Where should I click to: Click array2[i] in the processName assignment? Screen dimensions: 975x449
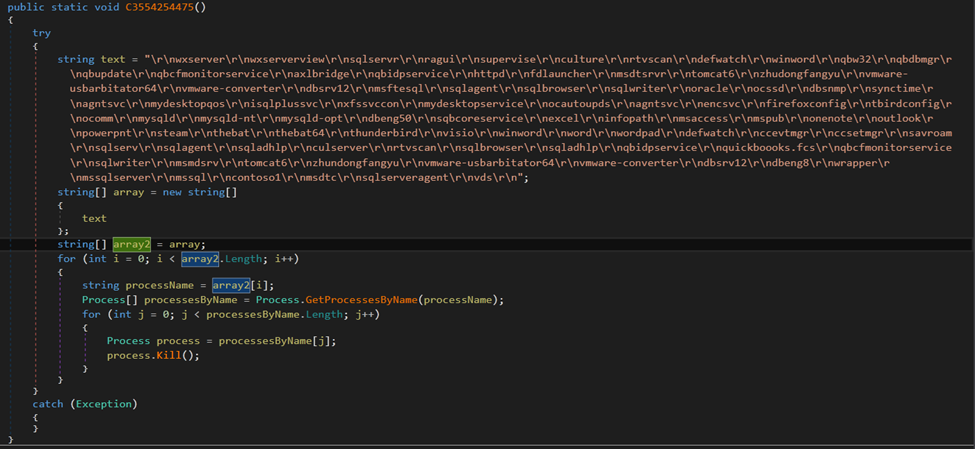click(x=233, y=285)
